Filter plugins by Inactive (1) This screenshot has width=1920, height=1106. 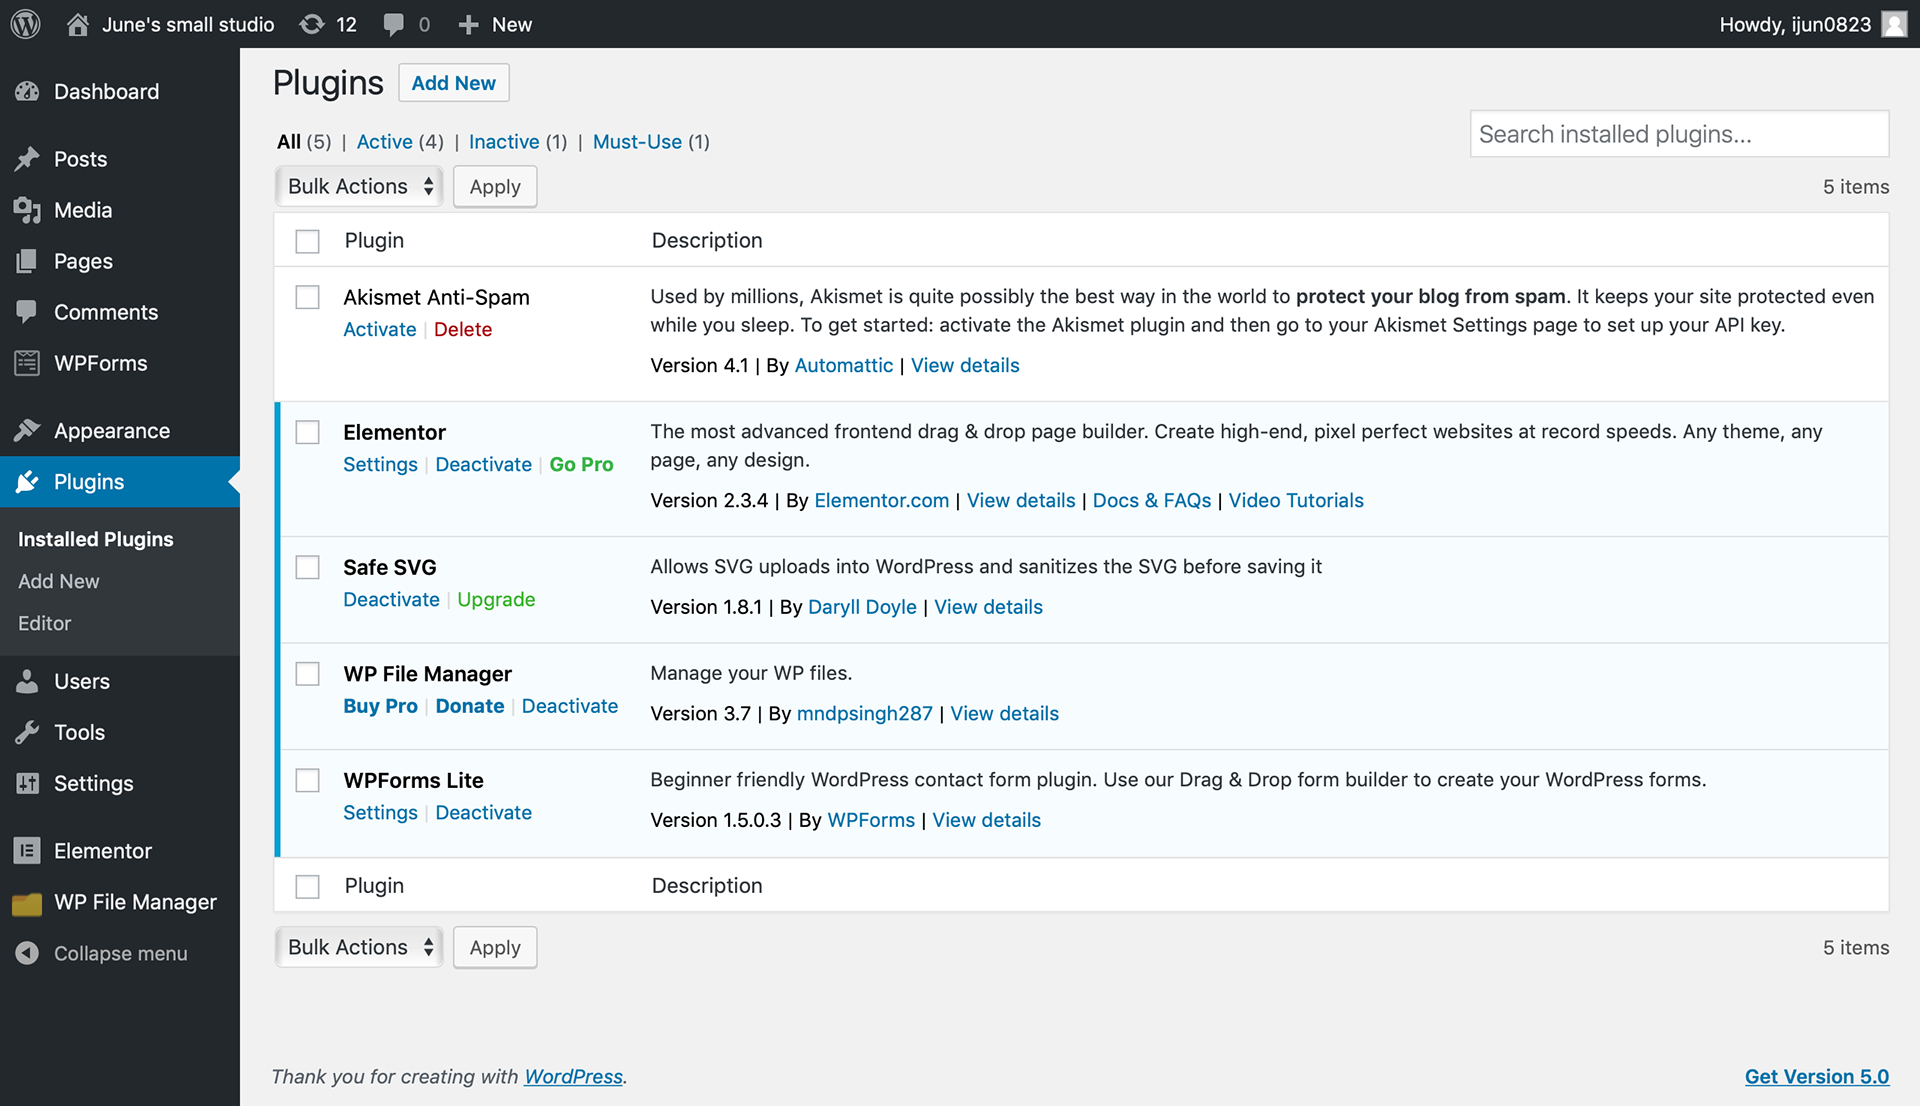tap(518, 142)
